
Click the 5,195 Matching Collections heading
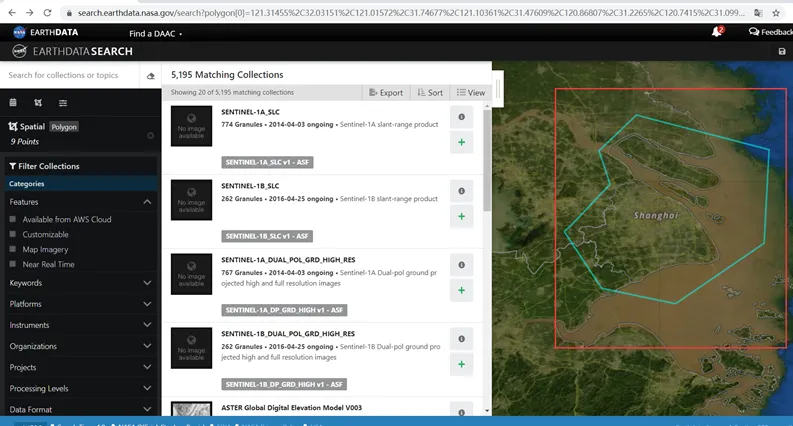[x=227, y=74]
